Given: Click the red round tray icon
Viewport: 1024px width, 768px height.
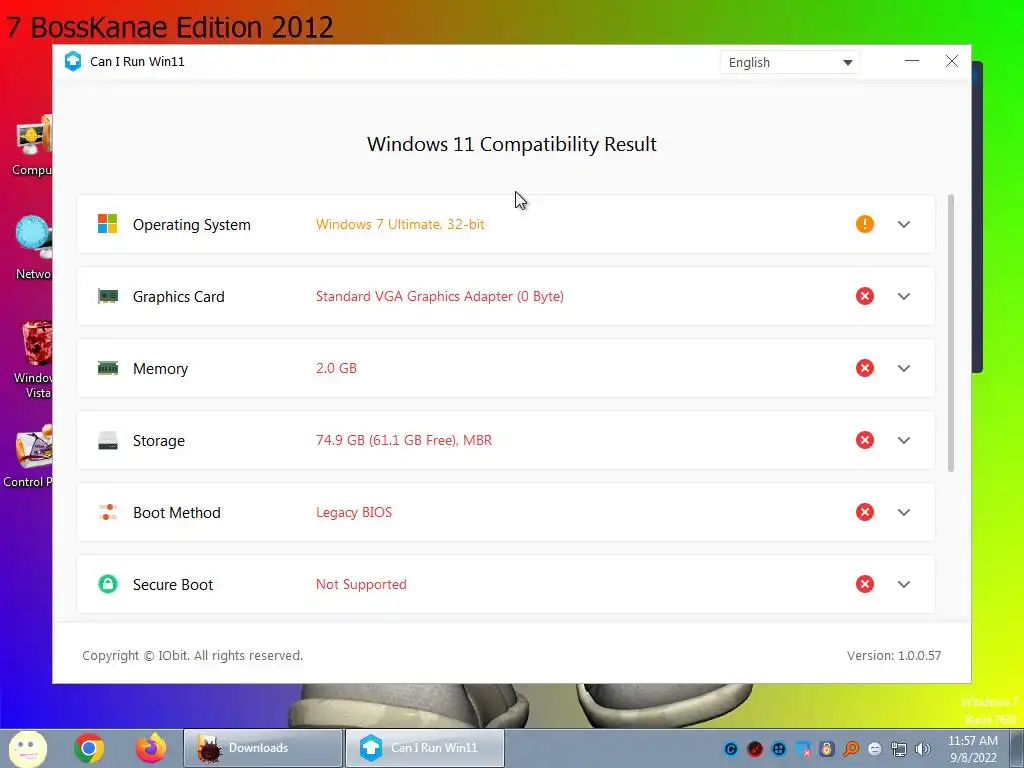Looking at the screenshot, I should (x=755, y=749).
